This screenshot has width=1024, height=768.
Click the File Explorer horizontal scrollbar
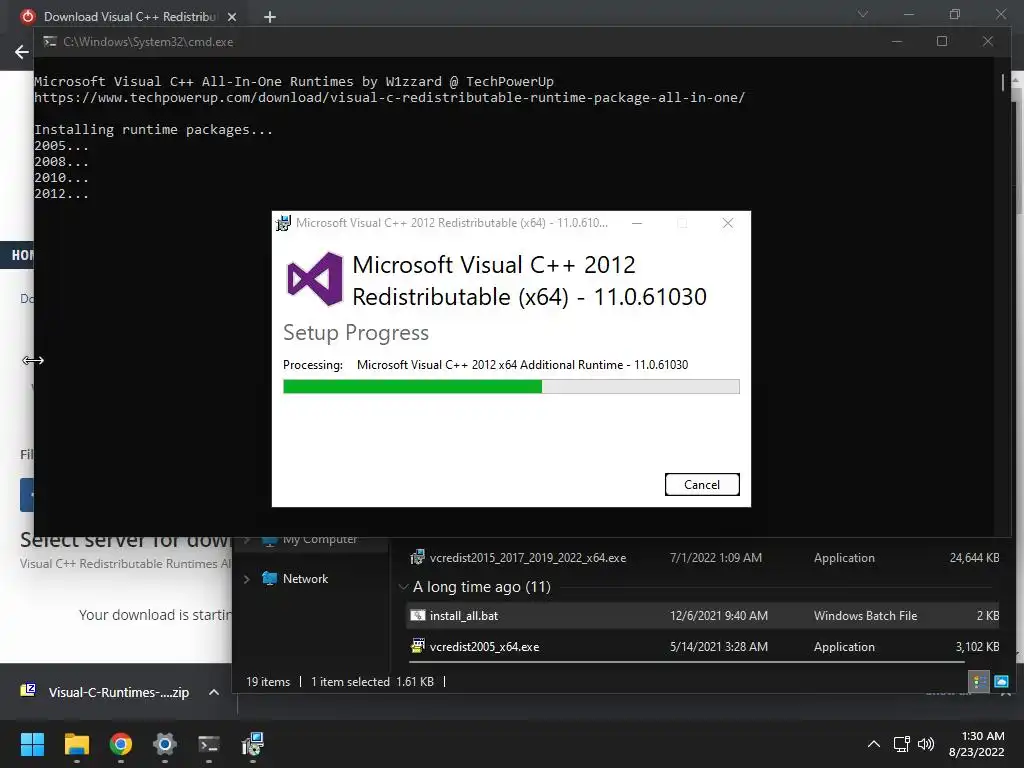pyautogui.click(x=686, y=662)
